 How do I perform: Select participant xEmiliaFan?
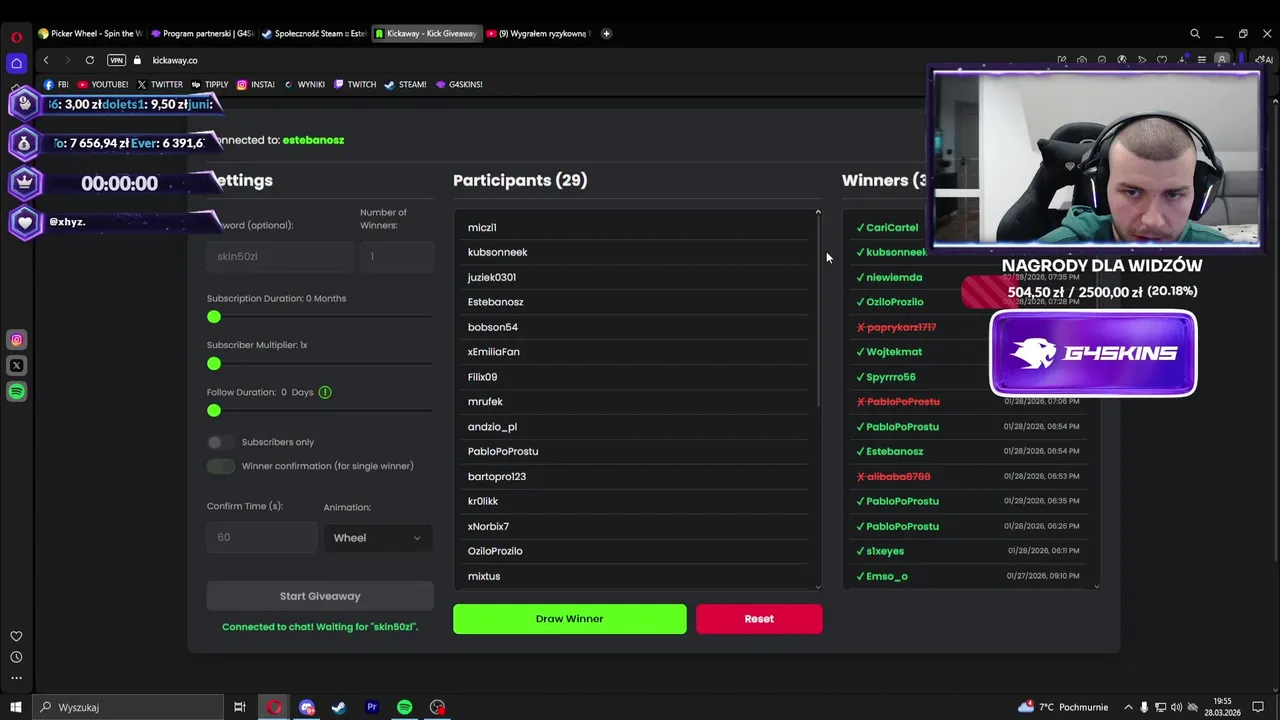[x=636, y=352]
